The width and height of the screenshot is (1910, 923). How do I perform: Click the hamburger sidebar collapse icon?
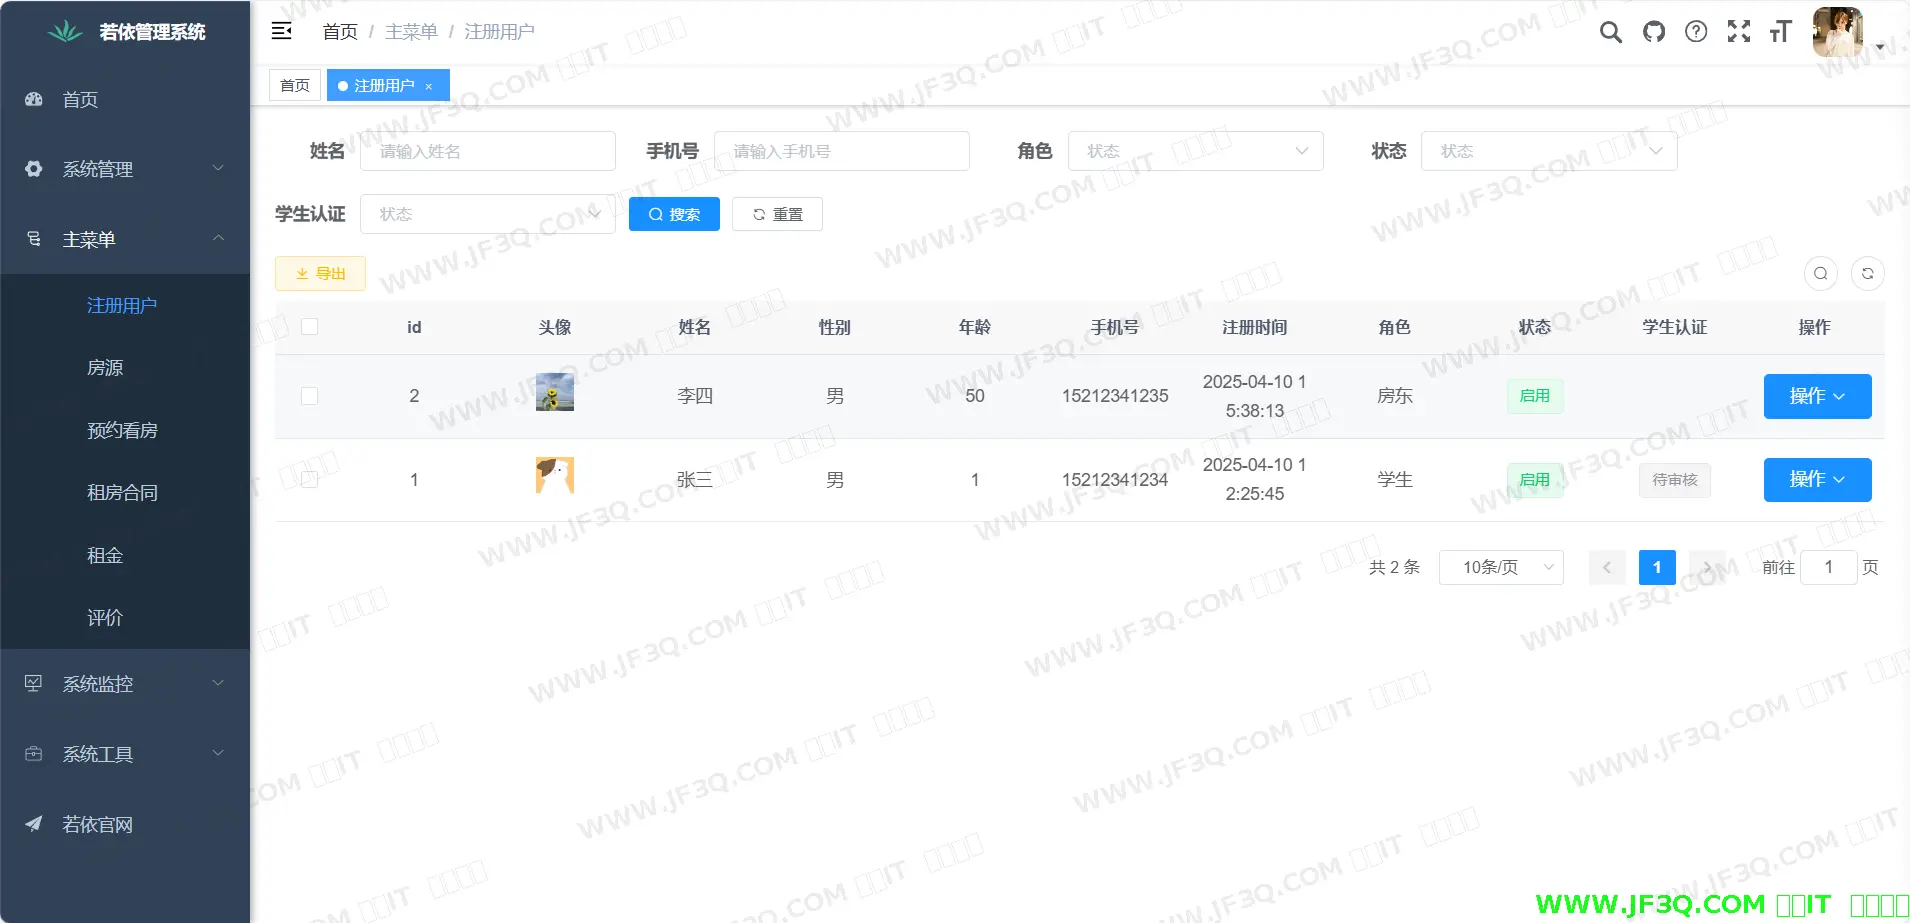tap(282, 31)
